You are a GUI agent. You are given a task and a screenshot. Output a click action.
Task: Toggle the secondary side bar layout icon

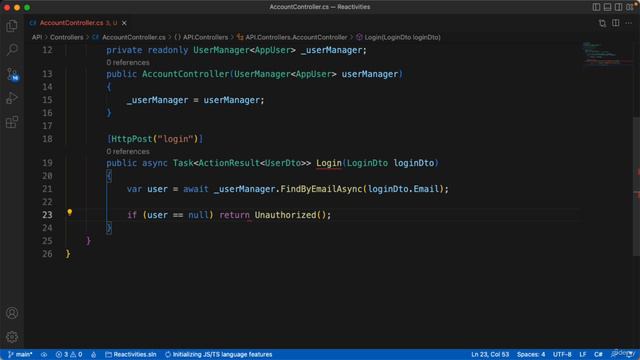click(618, 7)
